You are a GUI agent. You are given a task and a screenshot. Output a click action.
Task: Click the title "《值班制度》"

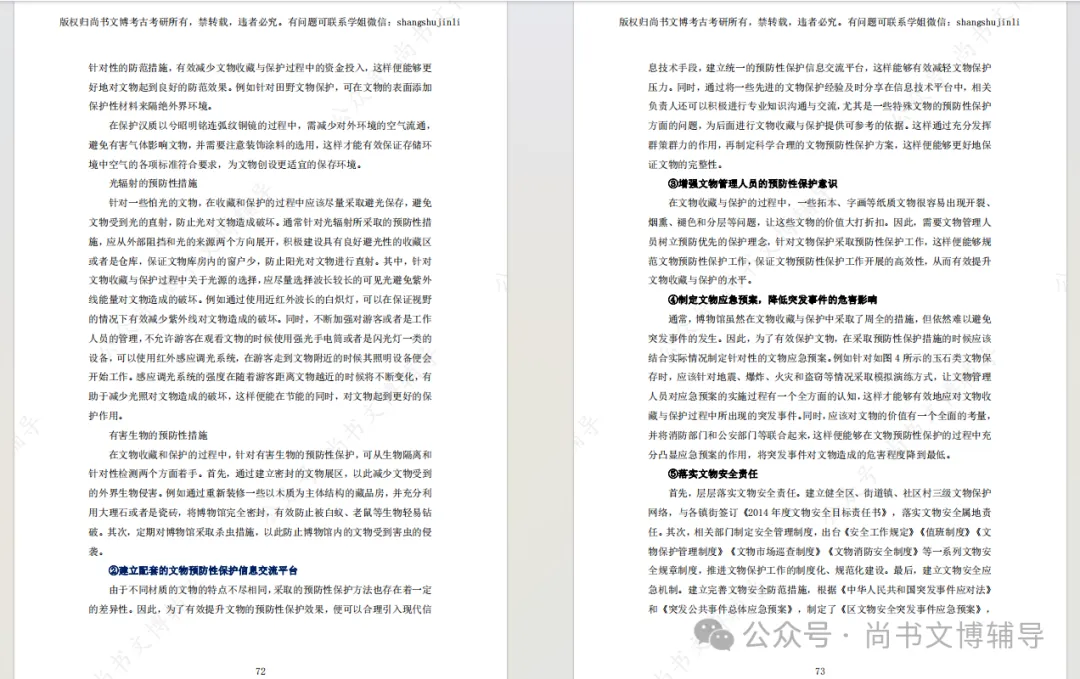coord(947,532)
